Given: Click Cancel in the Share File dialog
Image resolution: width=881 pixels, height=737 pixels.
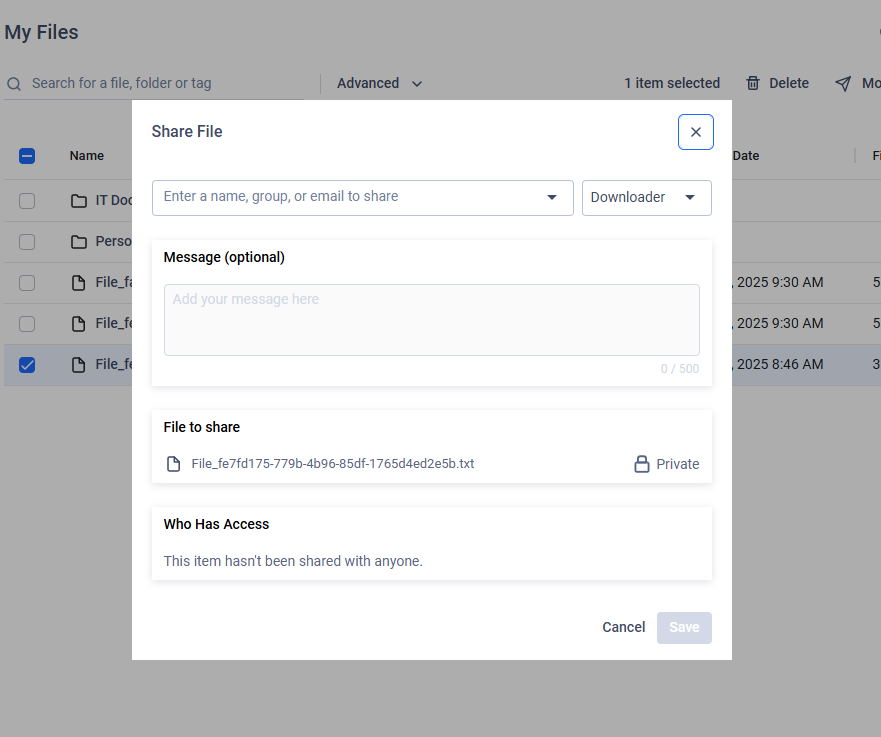Looking at the screenshot, I should click(623, 627).
